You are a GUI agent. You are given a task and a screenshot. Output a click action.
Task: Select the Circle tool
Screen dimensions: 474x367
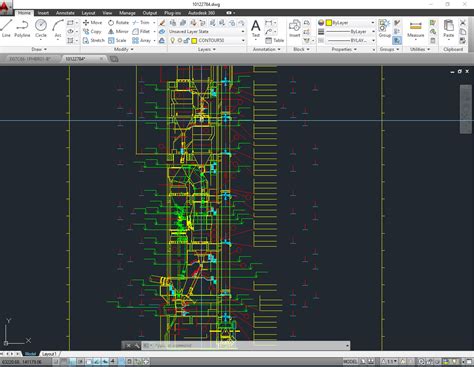41,28
